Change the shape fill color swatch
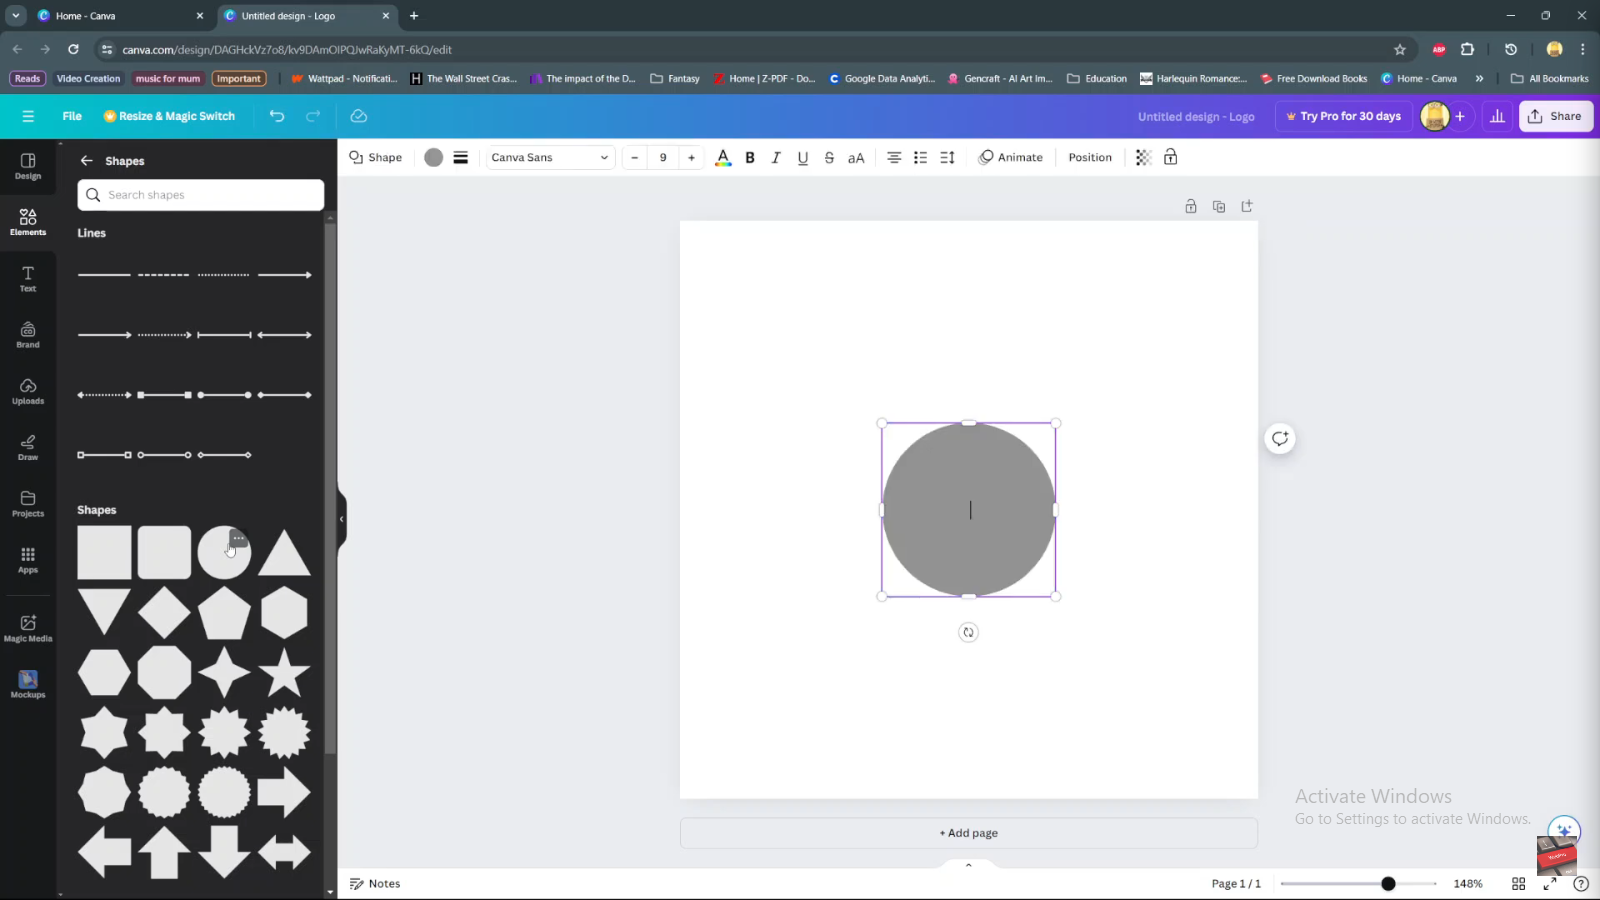The image size is (1600, 900). 433,157
